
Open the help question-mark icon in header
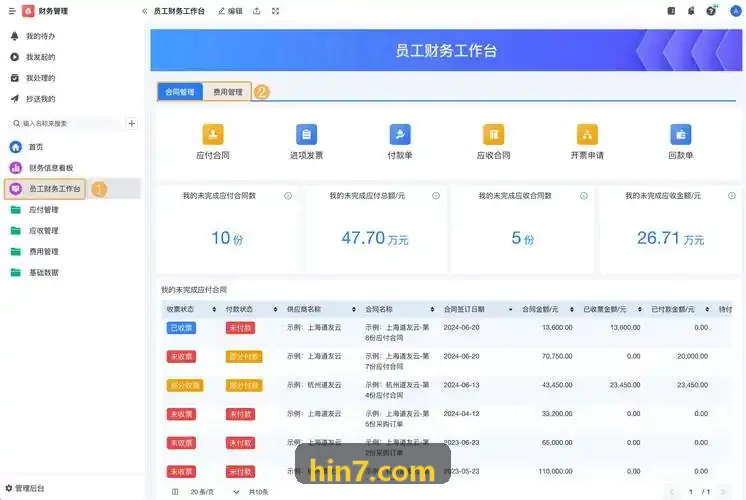[711, 11]
